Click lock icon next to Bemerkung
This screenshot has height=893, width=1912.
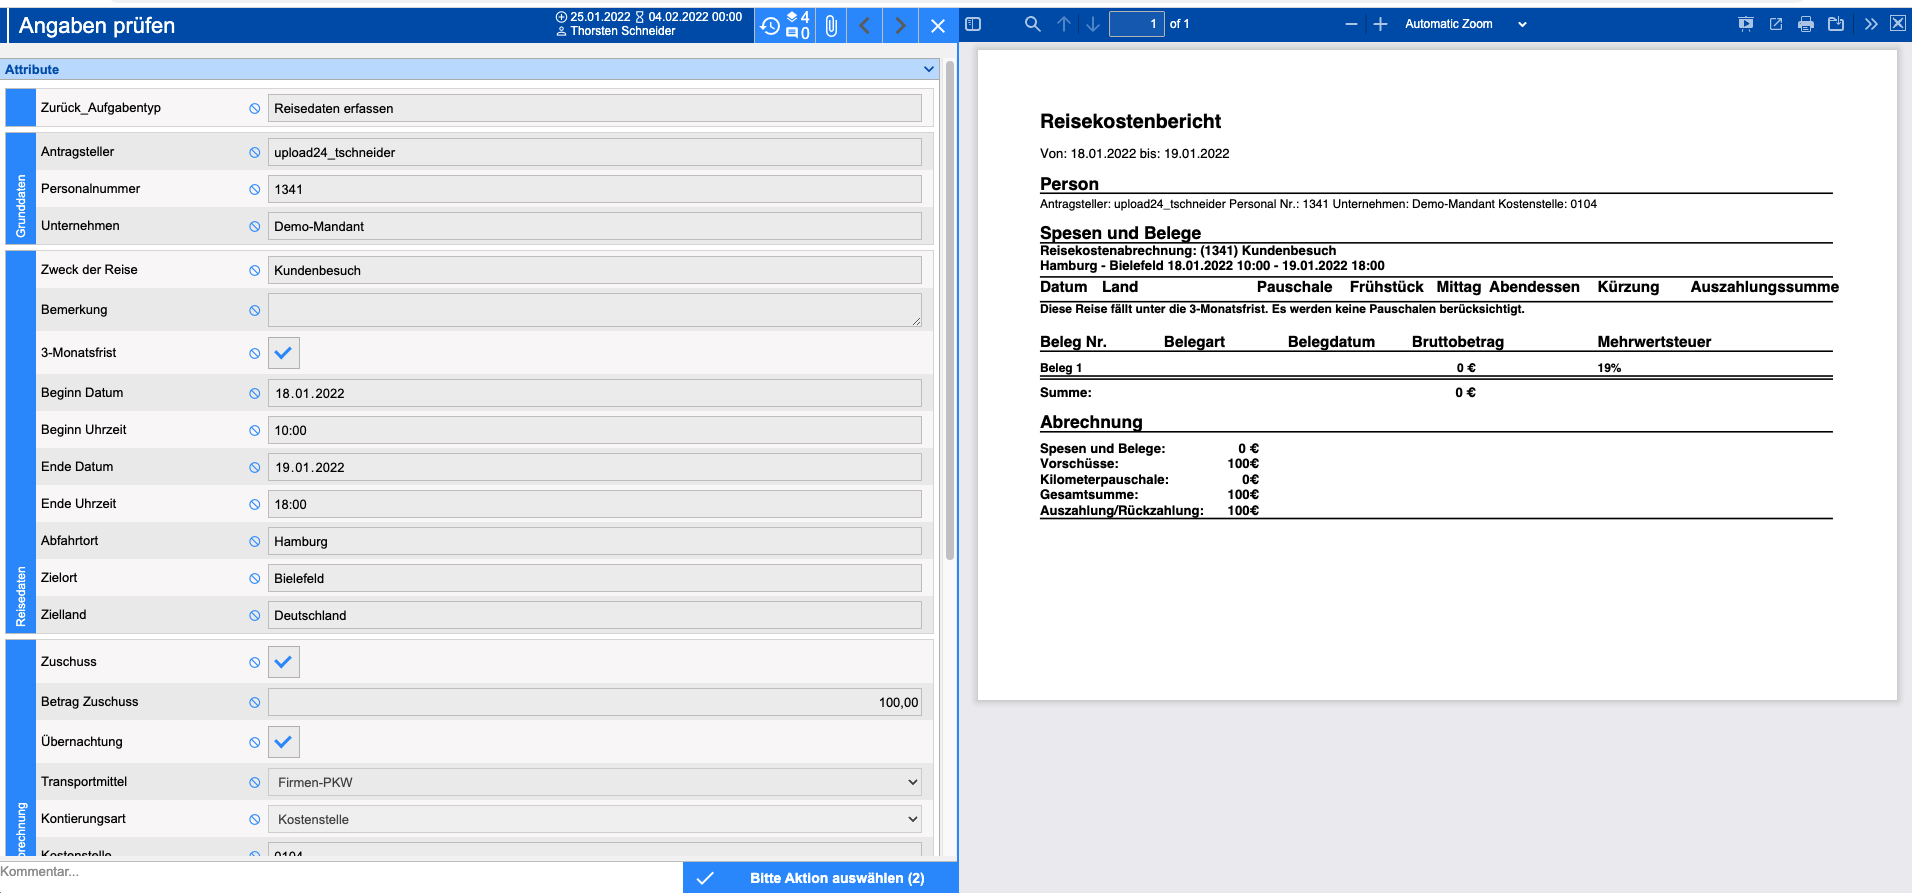255,310
